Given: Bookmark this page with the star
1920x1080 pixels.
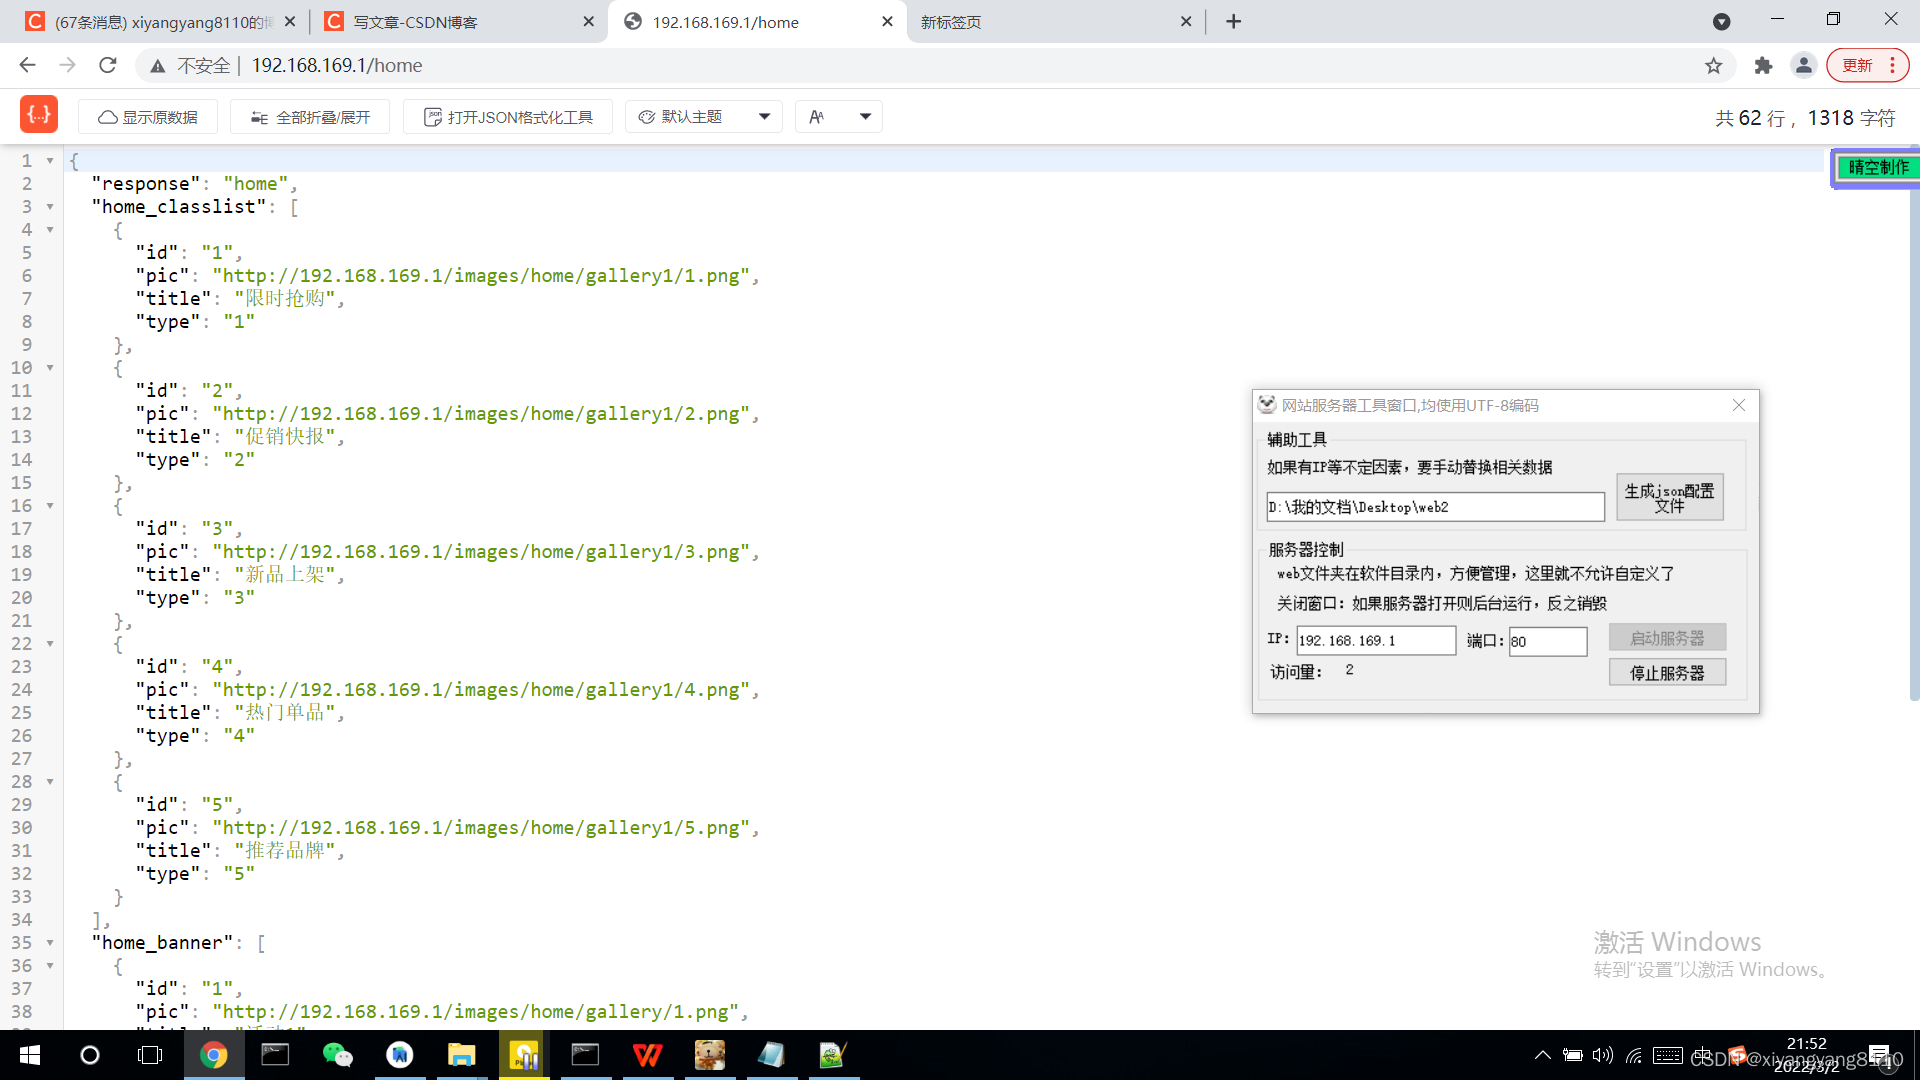Looking at the screenshot, I should (1714, 65).
